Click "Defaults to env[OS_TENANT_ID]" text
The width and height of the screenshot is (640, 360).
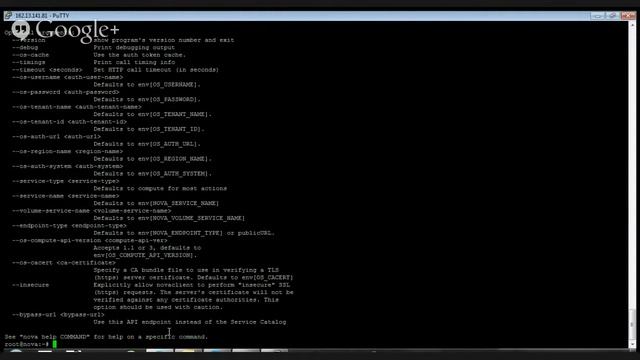click(149, 129)
